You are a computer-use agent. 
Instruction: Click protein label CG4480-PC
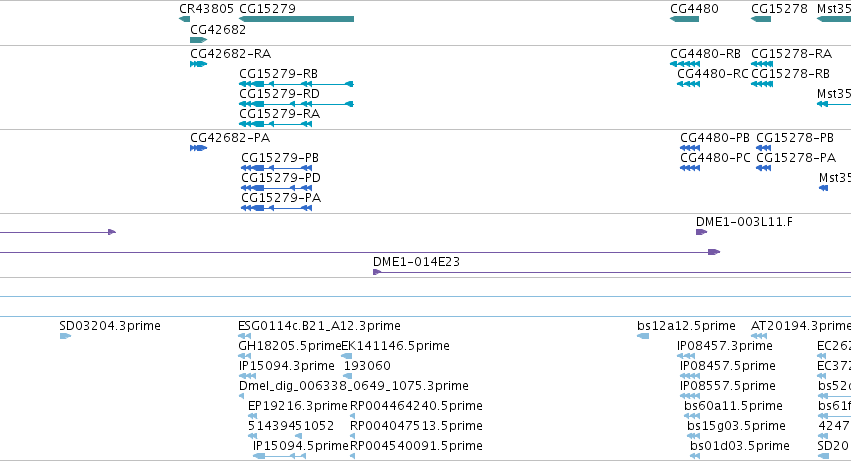[x=715, y=158]
